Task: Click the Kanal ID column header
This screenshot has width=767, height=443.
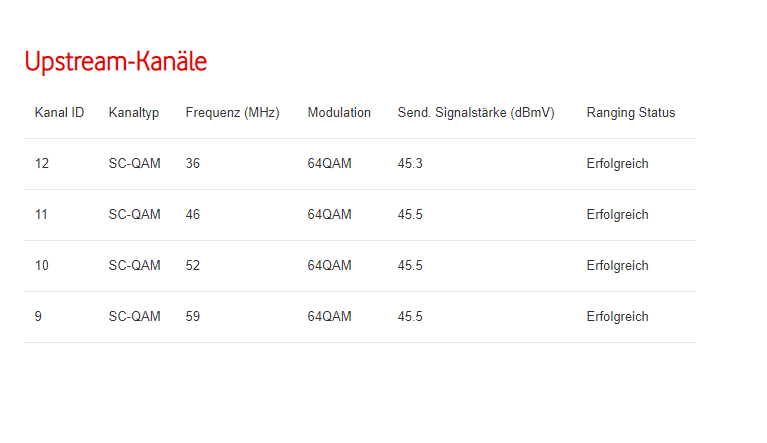Action: coord(59,113)
